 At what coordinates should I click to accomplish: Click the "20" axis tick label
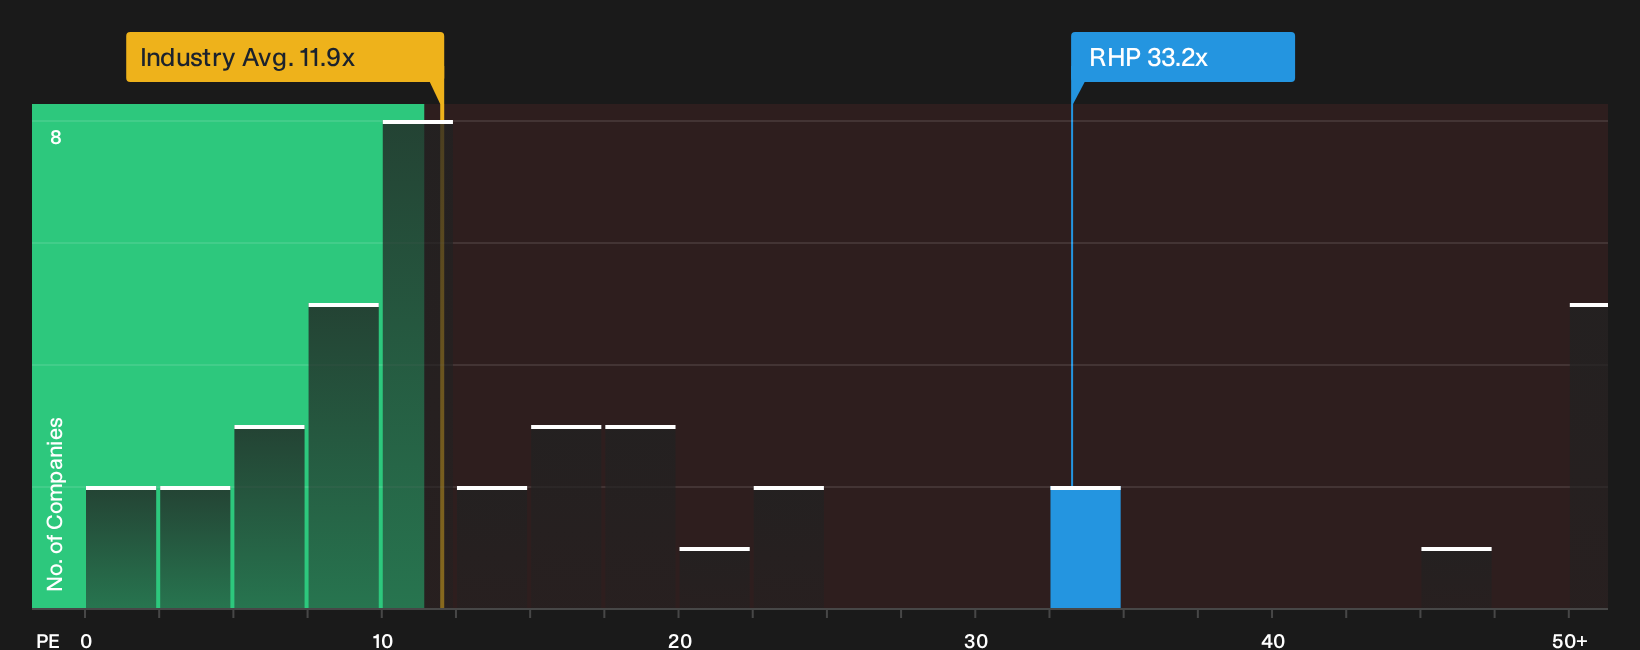tap(680, 640)
